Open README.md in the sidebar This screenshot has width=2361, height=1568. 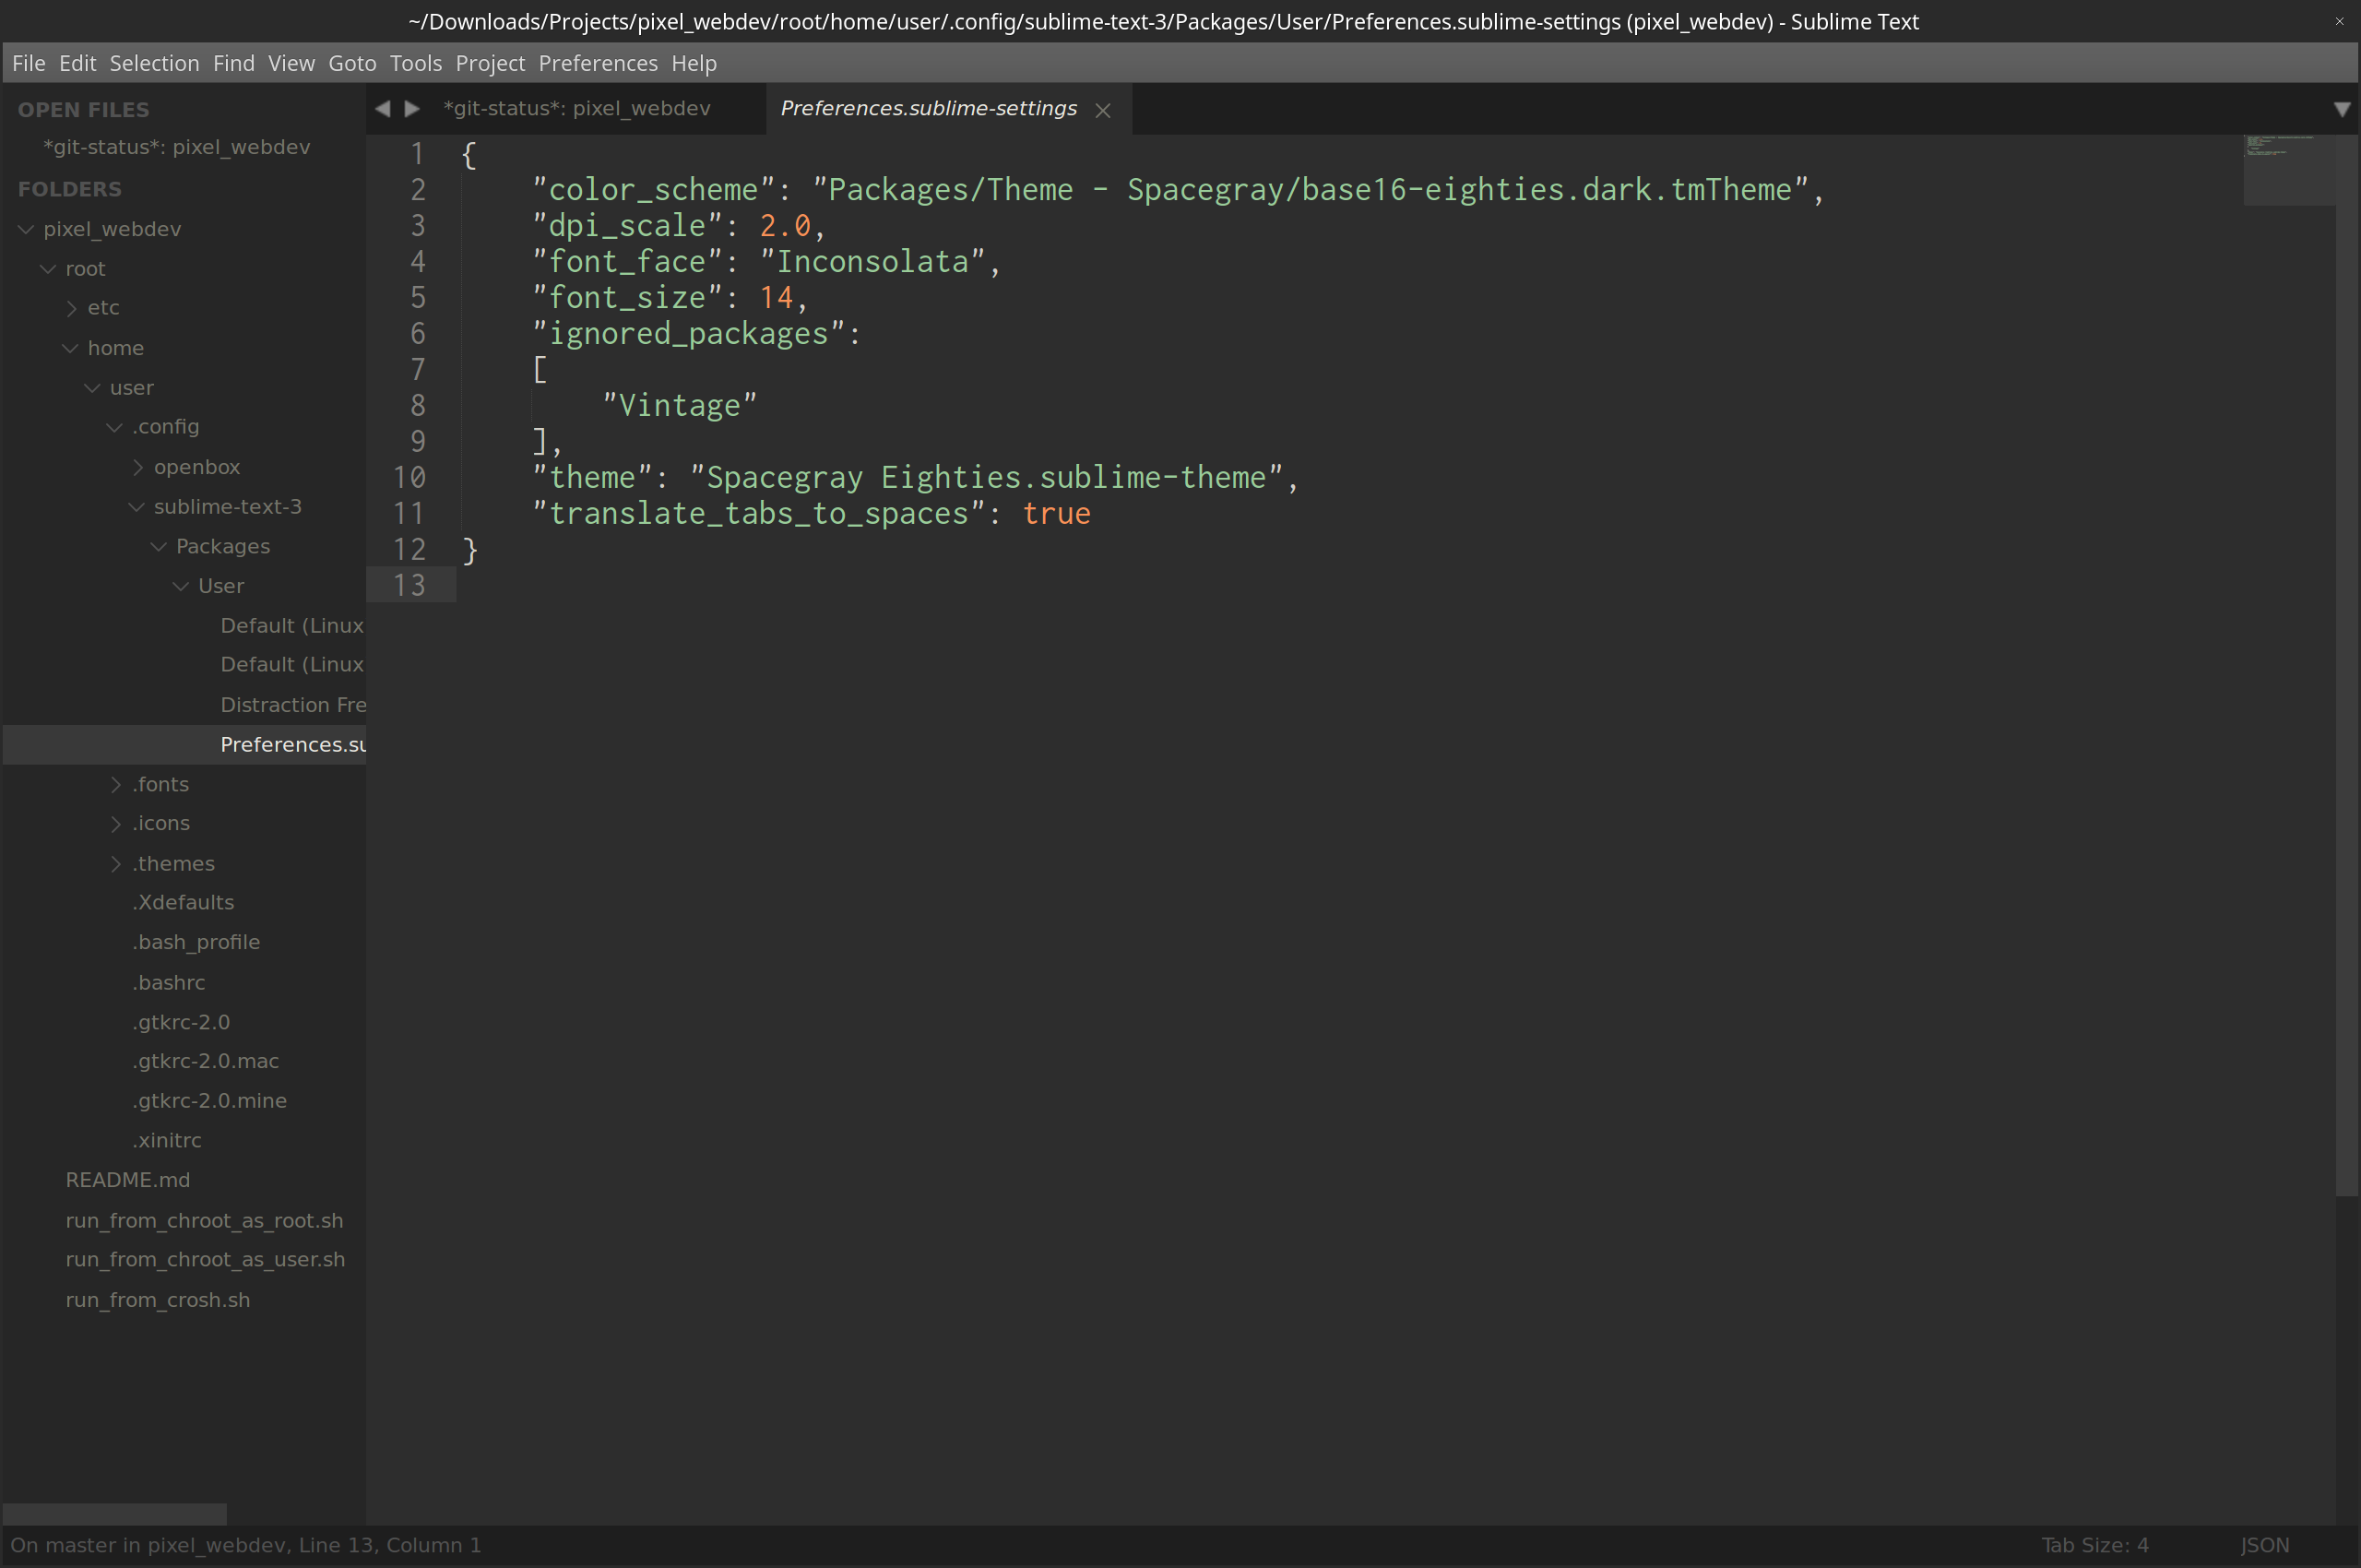point(128,1180)
